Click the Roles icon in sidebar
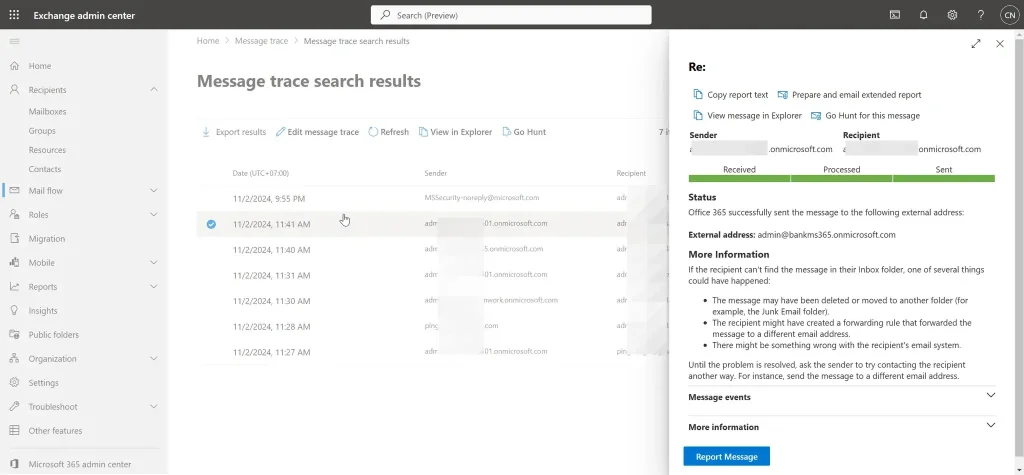The image size is (1024, 475). [14, 214]
